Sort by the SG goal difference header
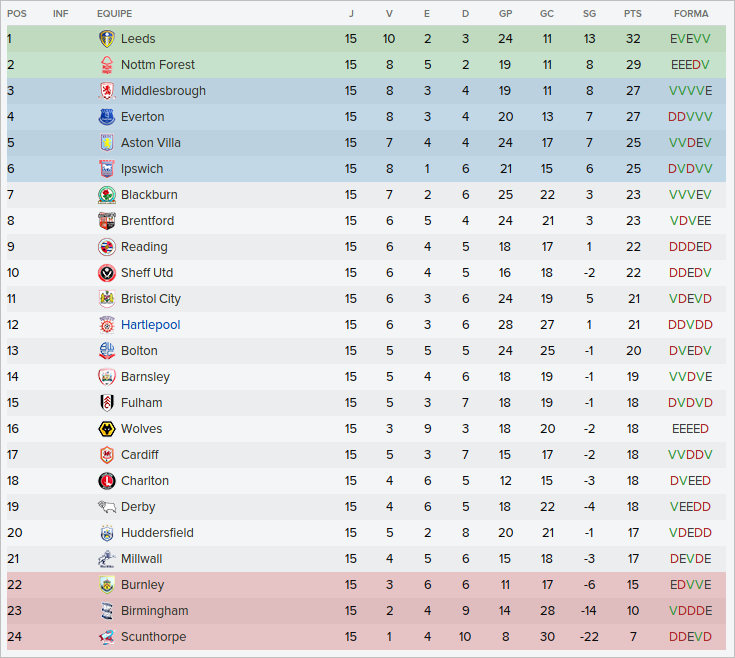The width and height of the screenshot is (735, 658). (589, 14)
